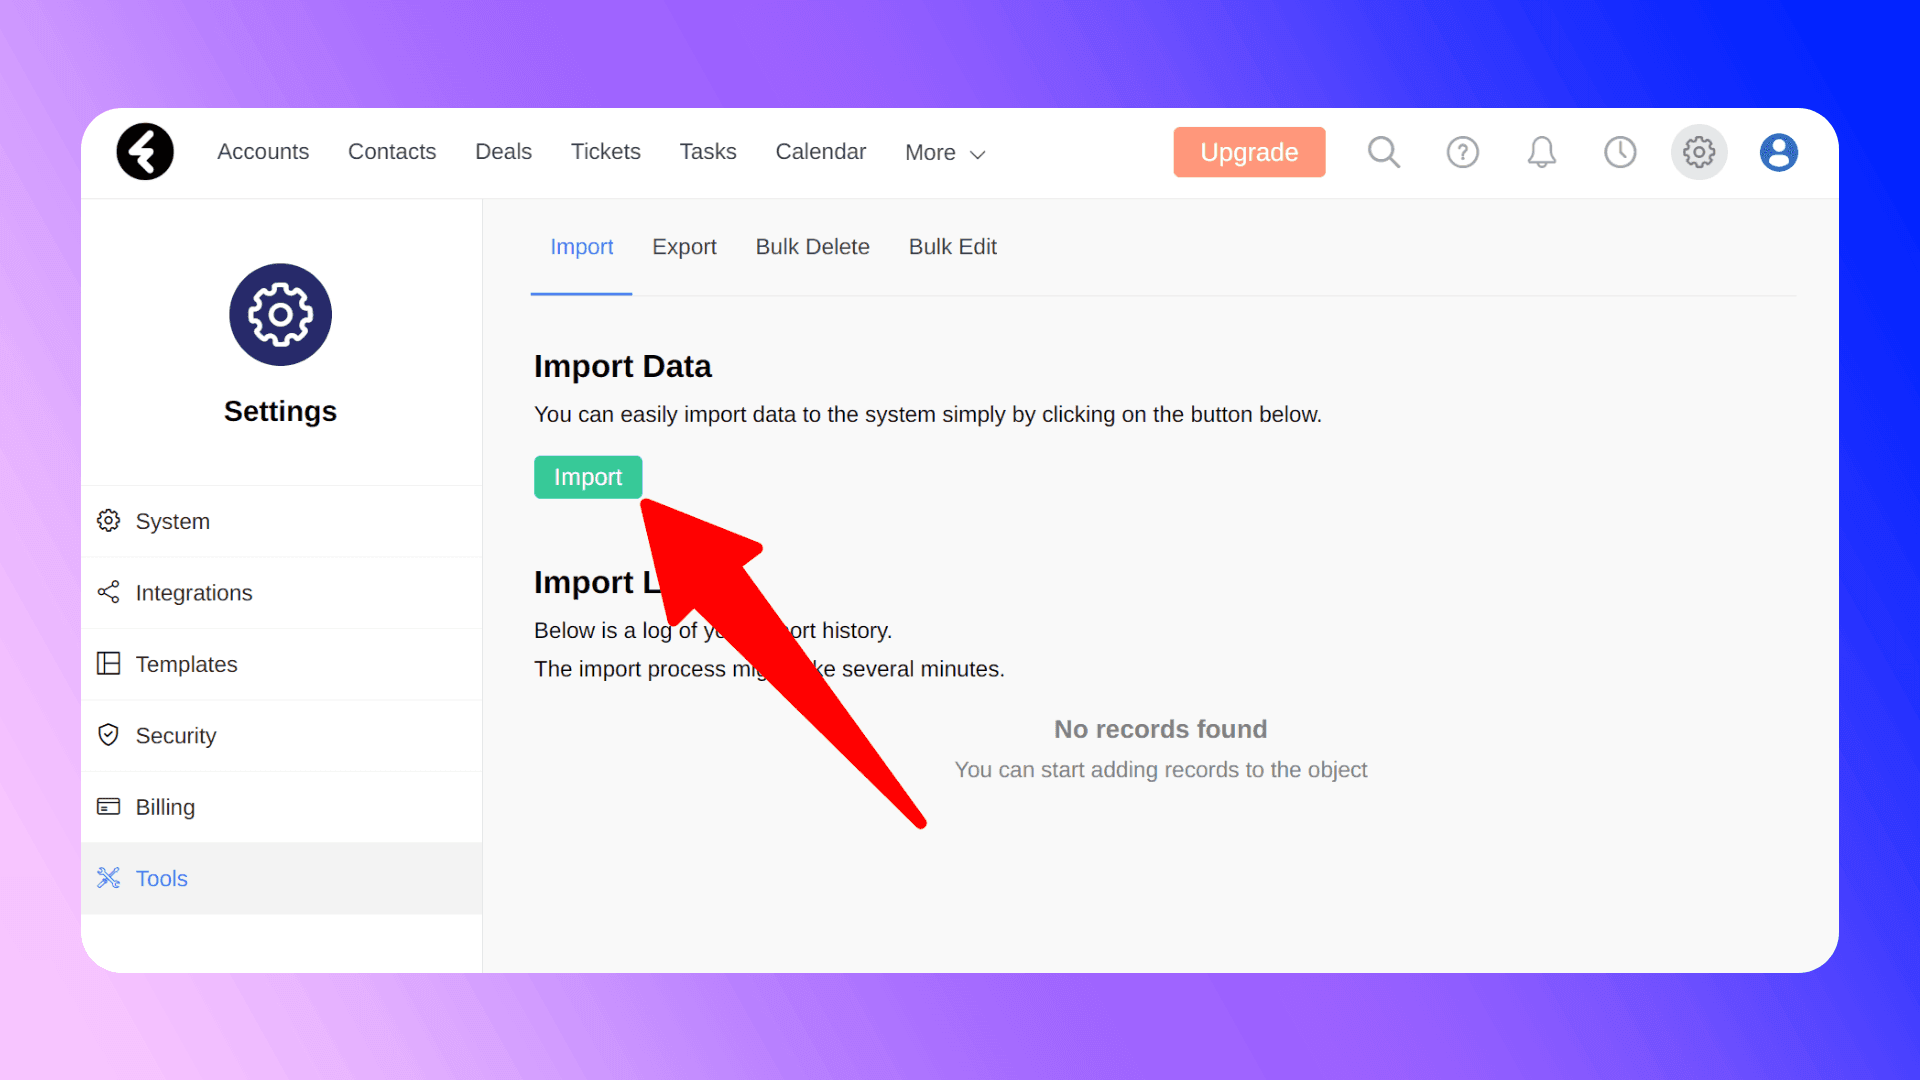Viewport: 1920px width, 1080px height.
Task: Open the Integrations settings
Action: [x=282, y=592]
